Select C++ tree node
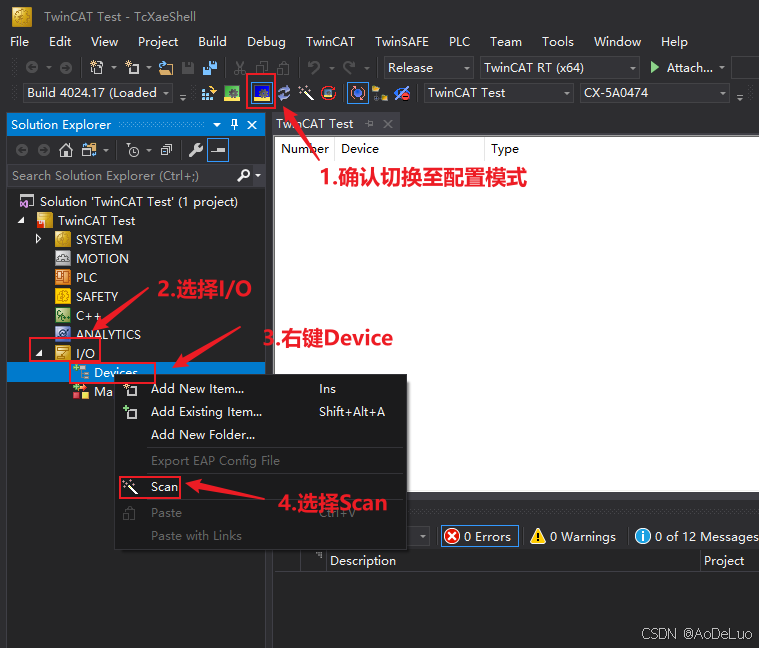Viewport: 759px width, 648px height. [x=78, y=316]
